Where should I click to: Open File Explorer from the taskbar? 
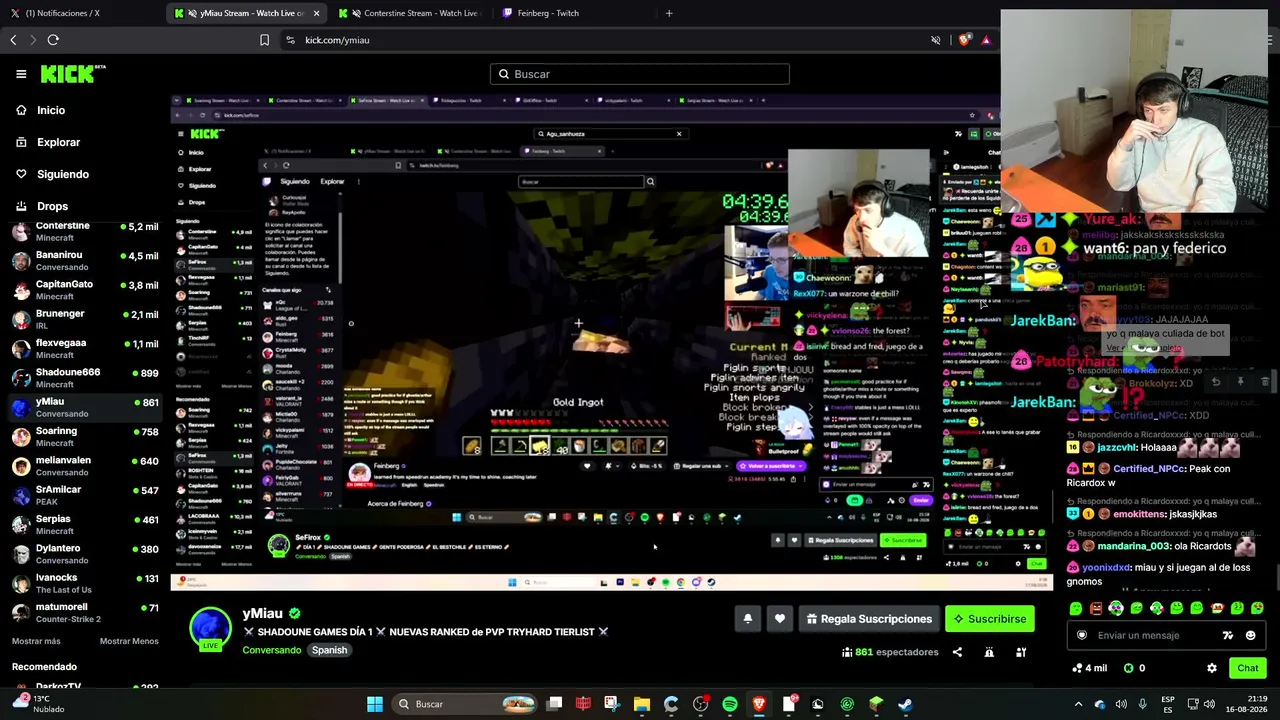pyautogui.click(x=642, y=704)
